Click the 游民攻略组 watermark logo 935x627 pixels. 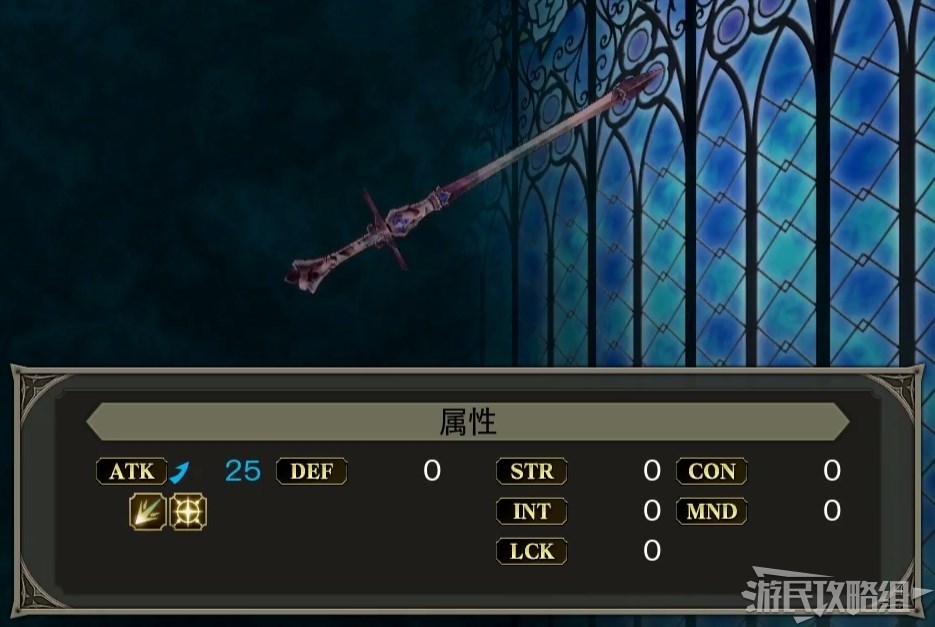pos(836,594)
